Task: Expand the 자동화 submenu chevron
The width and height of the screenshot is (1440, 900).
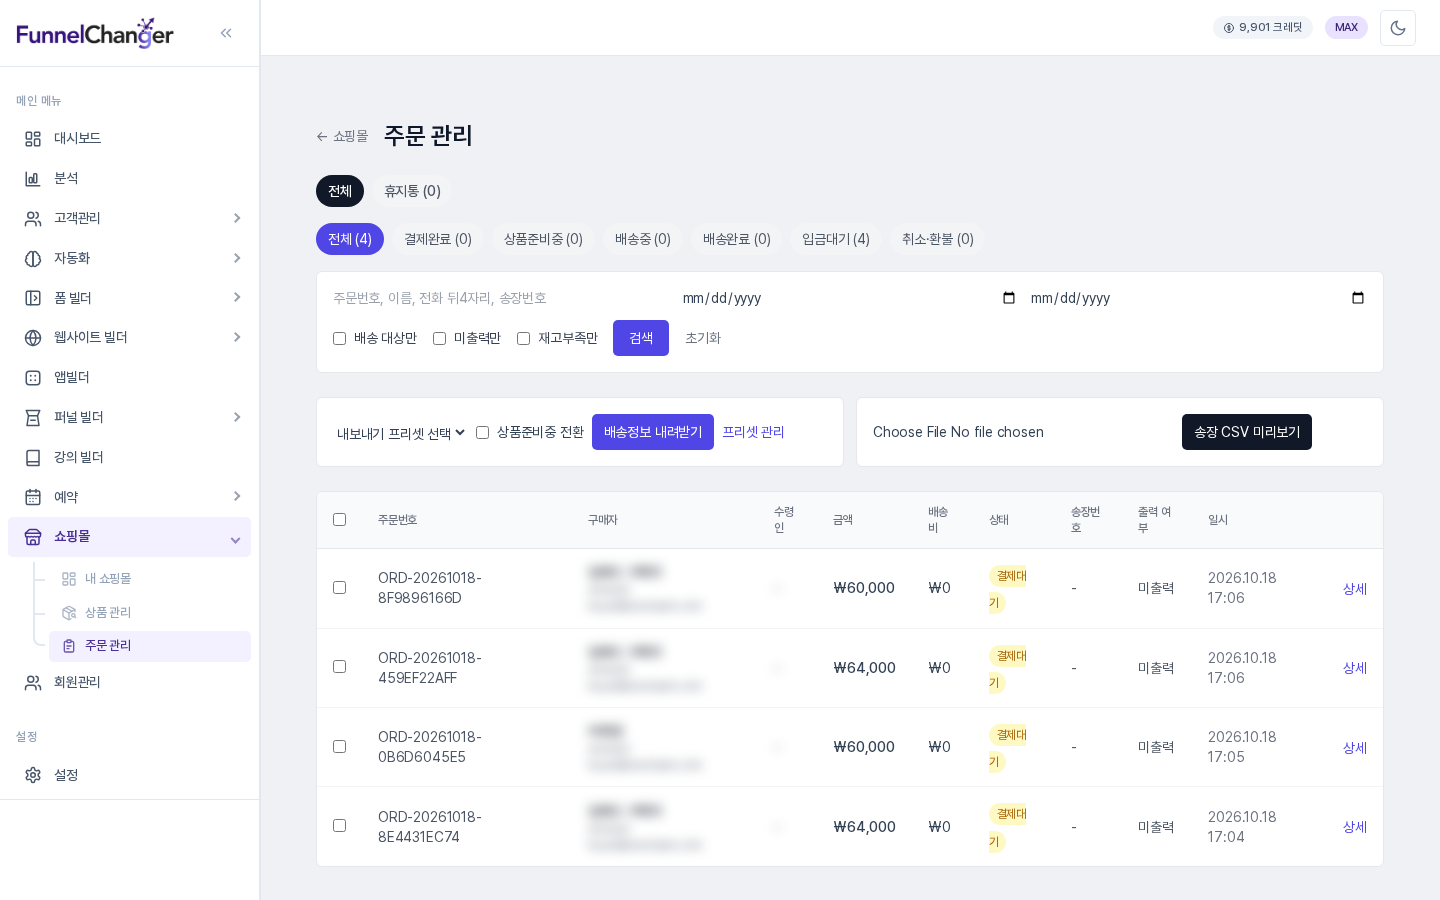Action: tap(237, 258)
